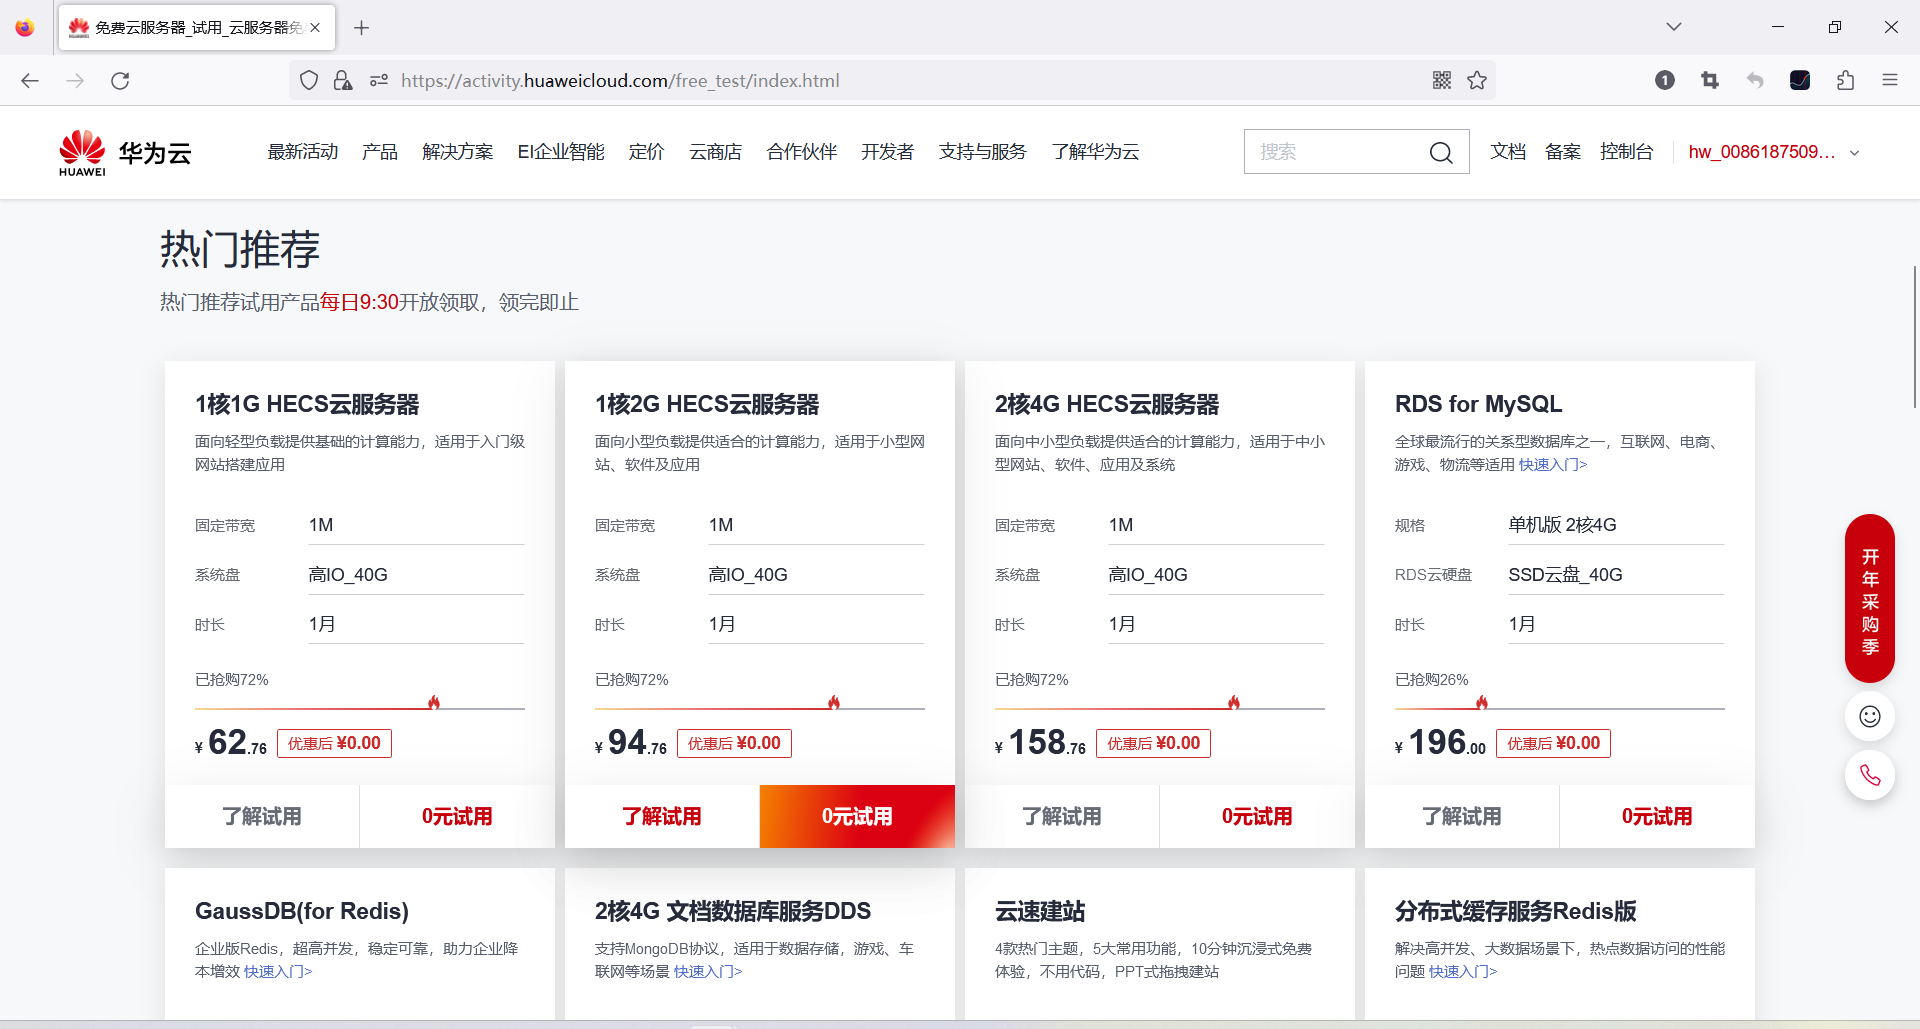This screenshot has height=1029, width=1920.
Task: Open the 快速入门 link under RDS for MySQL
Action: point(1552,464)
